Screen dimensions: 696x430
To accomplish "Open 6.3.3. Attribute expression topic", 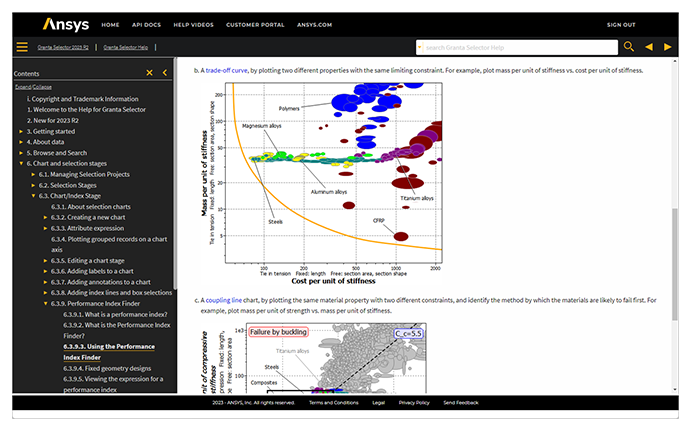I will pyautogui.click(x=87, y=228).
